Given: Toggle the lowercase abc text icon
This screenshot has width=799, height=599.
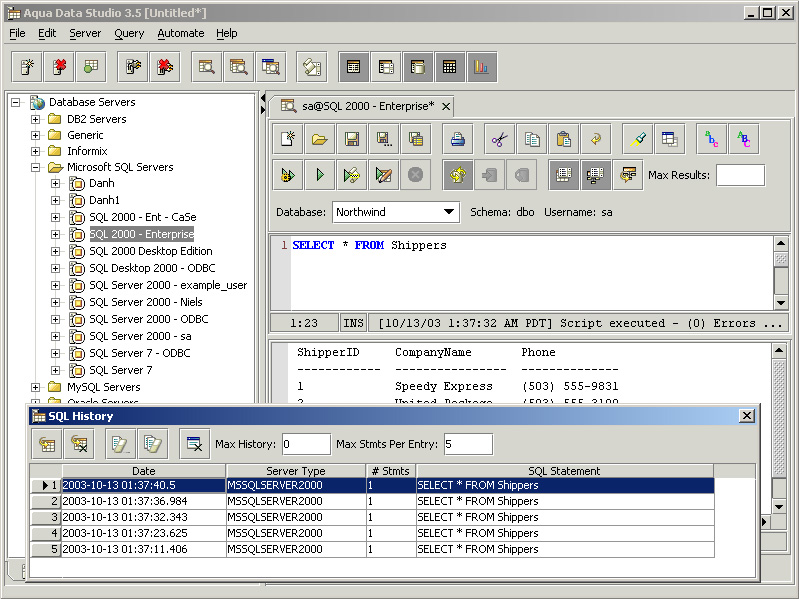Looking at the screenshot, I should click(711, 139).
